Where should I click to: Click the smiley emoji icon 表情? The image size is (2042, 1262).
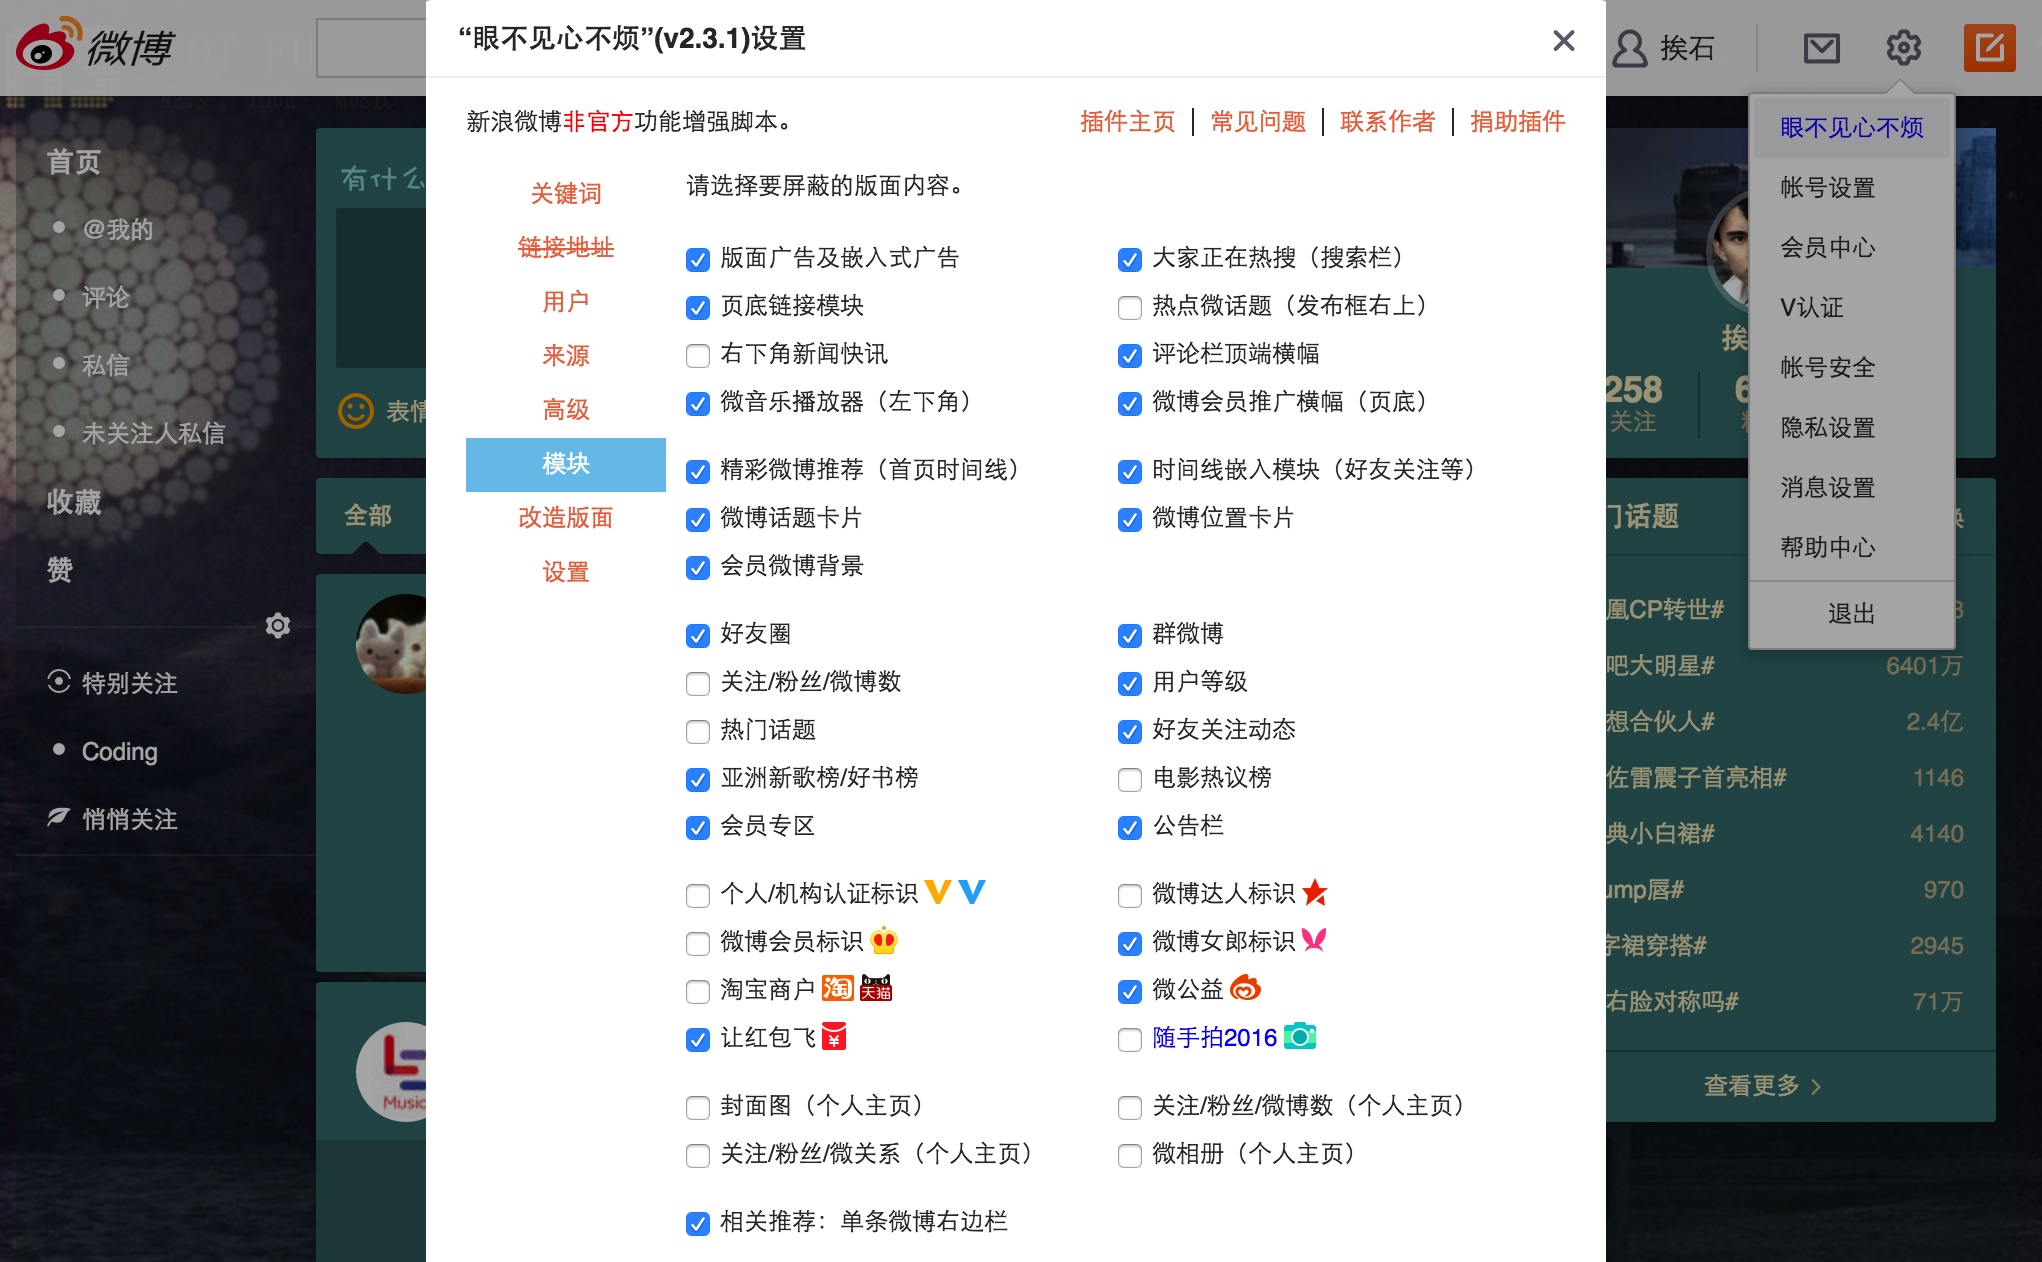(x=356, y=410)
